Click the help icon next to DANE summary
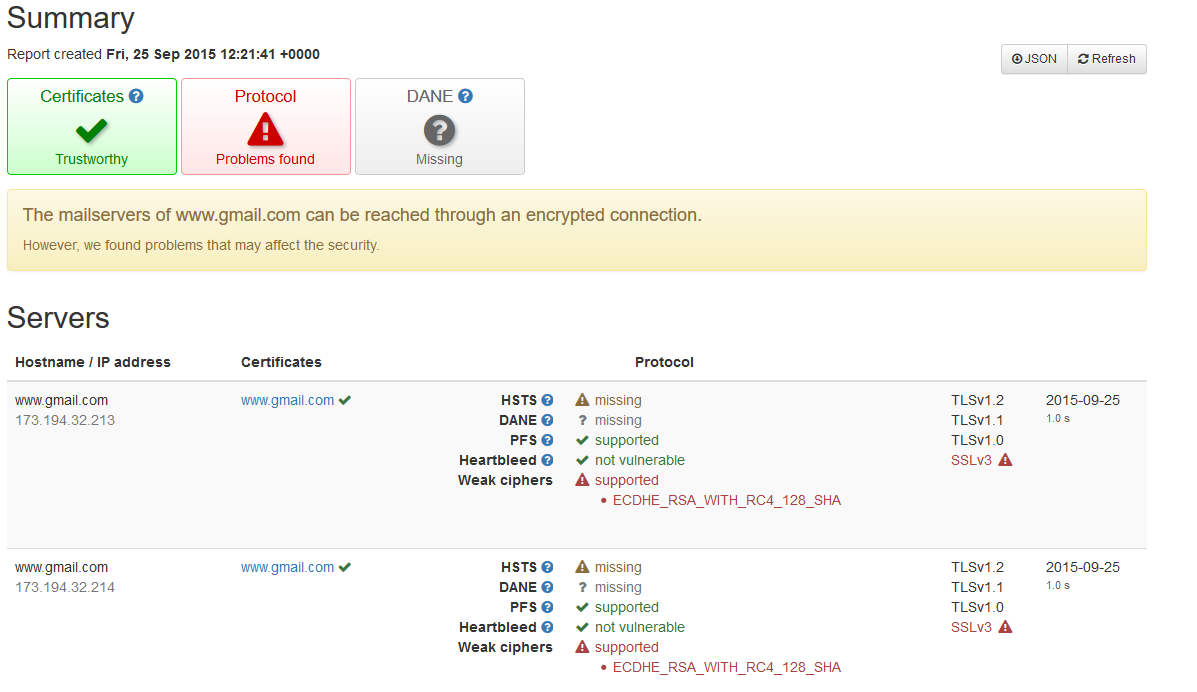Screen dimensions: 1197x692 tap(466, 97)
